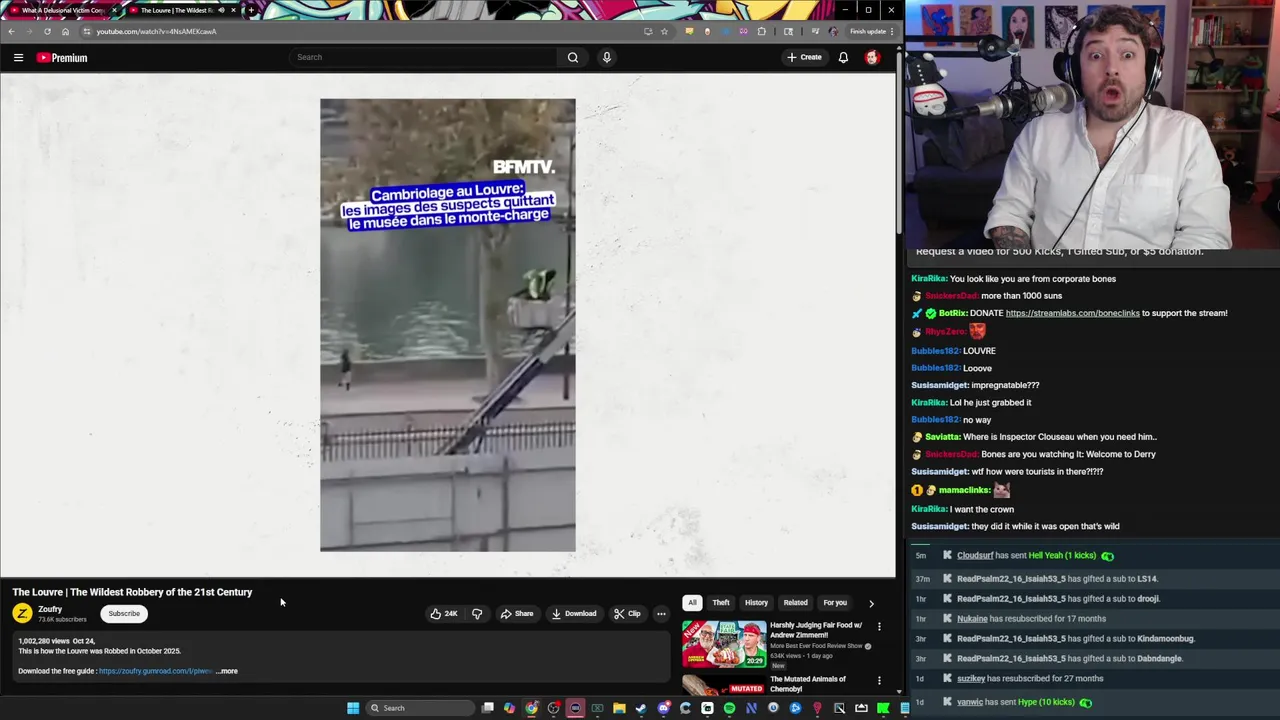Select the All filter chip
Image resolution: width=1280 pixels, height=720 pixels.
pos(692,603)
